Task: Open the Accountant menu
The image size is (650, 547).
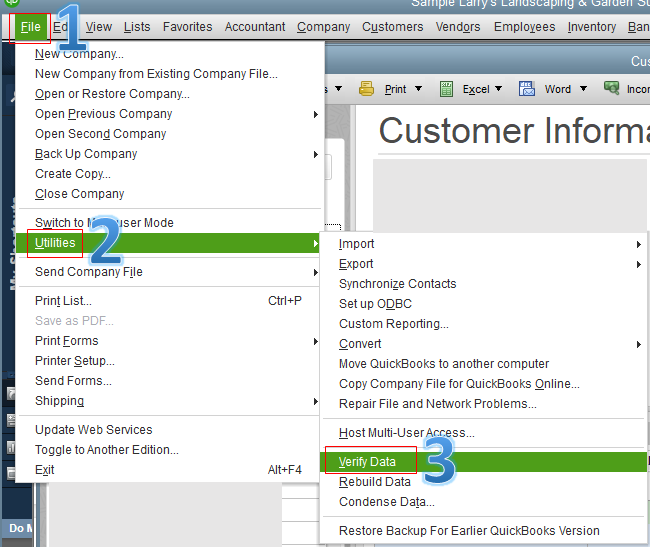Action: click(255, 27)
